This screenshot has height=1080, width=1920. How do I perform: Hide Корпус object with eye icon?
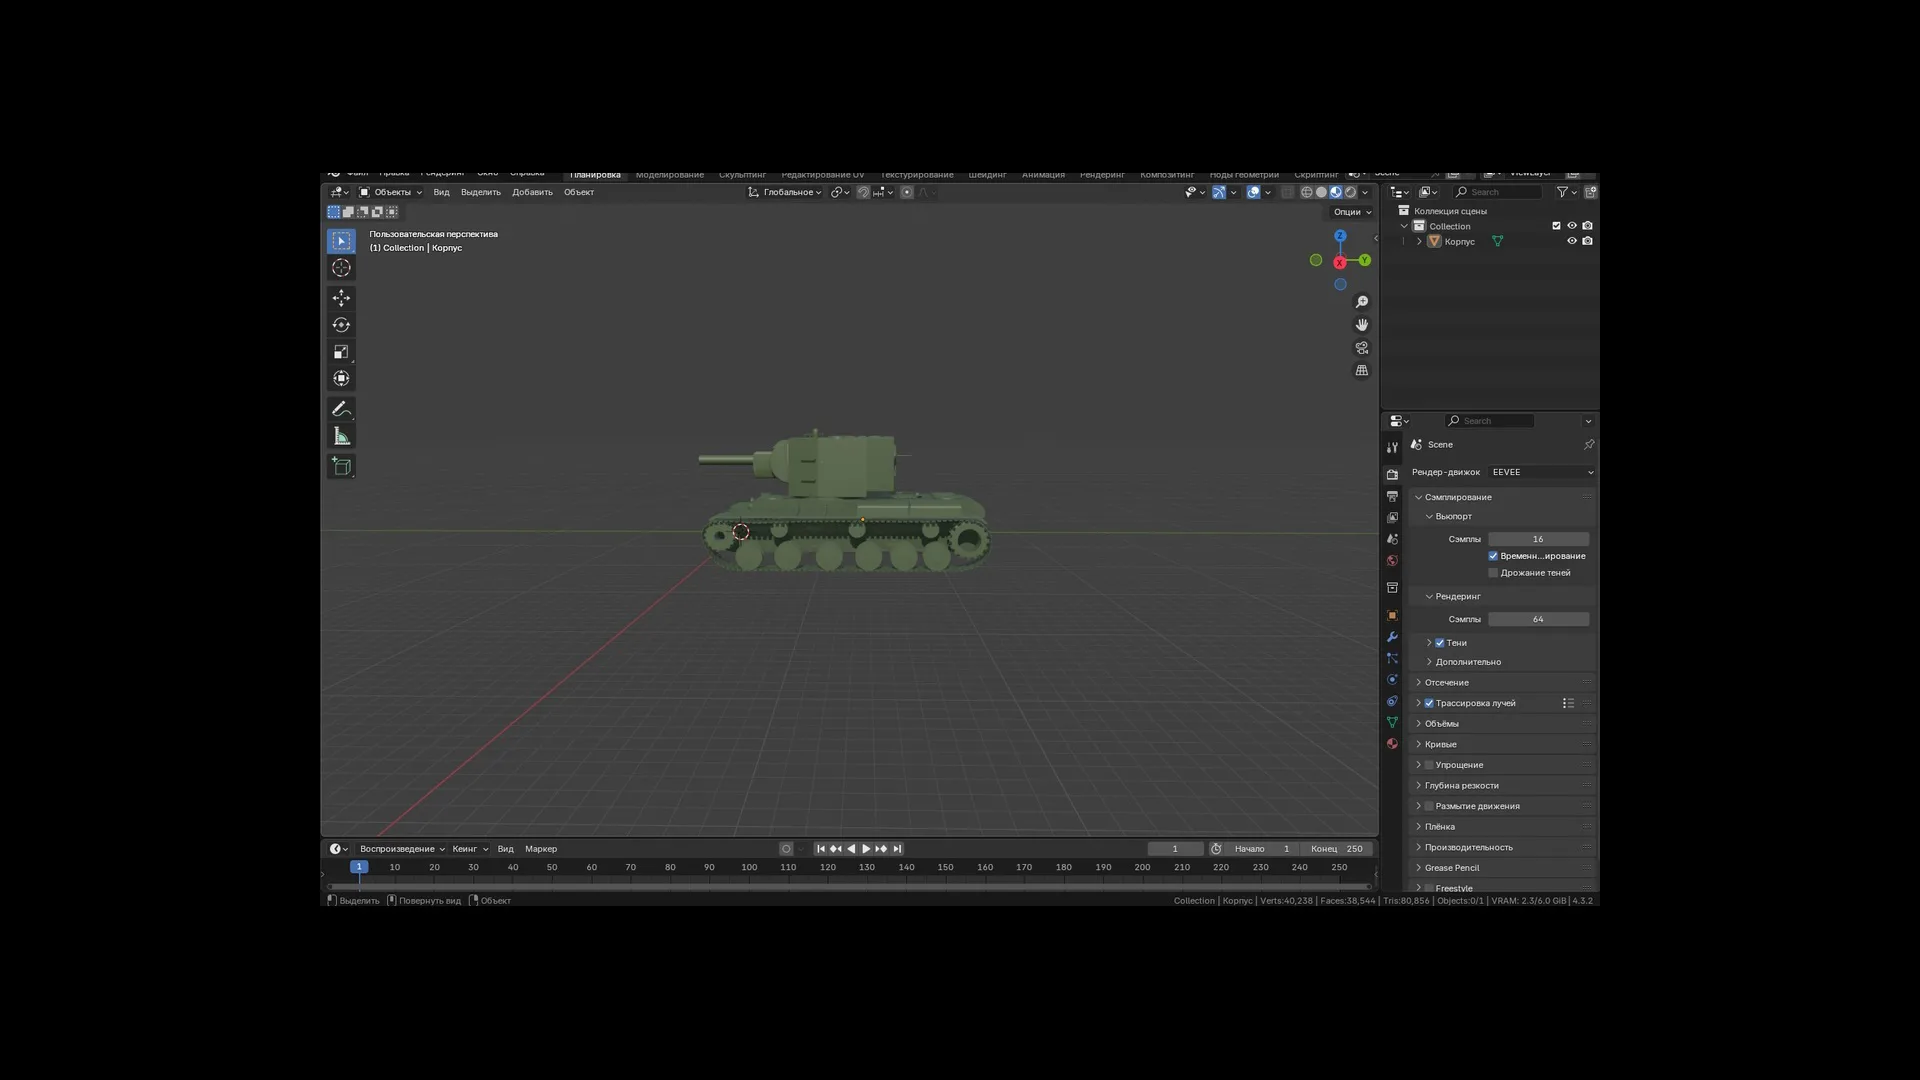pos(1571,241)
